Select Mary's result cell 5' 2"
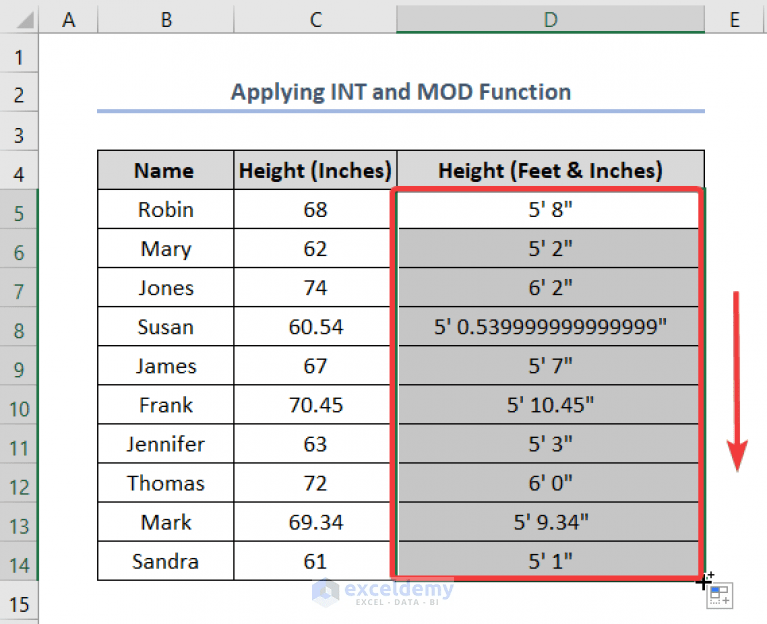Screen dimensions: 767x624 click(x=551, y=248)
